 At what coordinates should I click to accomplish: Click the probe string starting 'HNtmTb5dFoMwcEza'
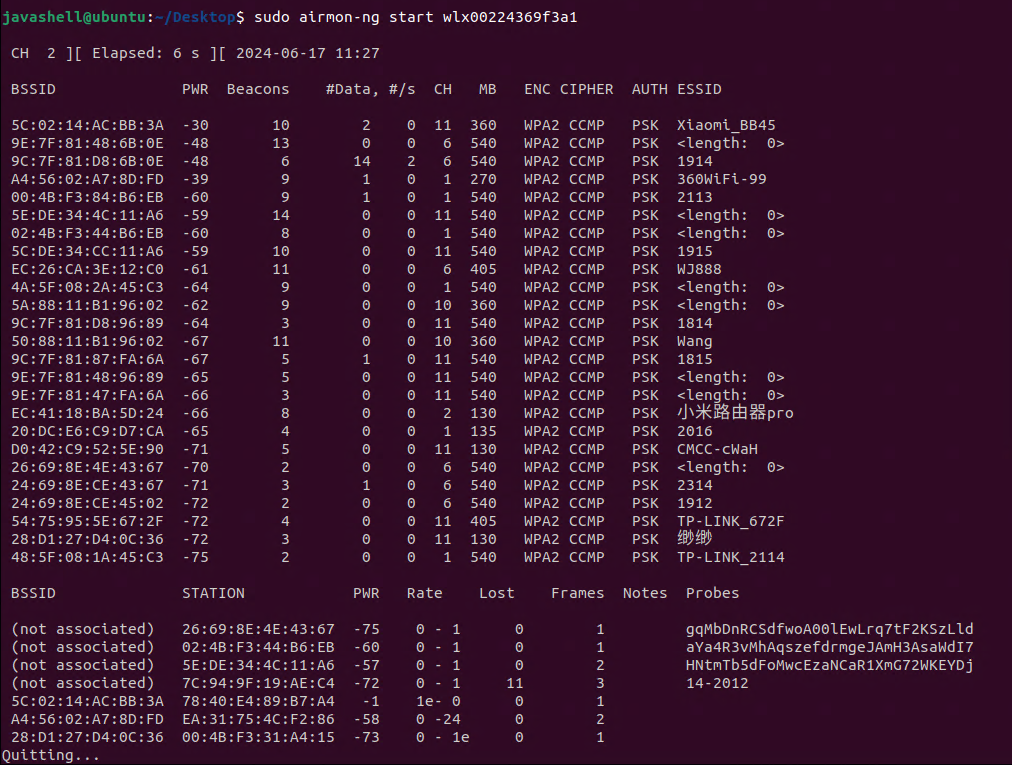(829, 666)
